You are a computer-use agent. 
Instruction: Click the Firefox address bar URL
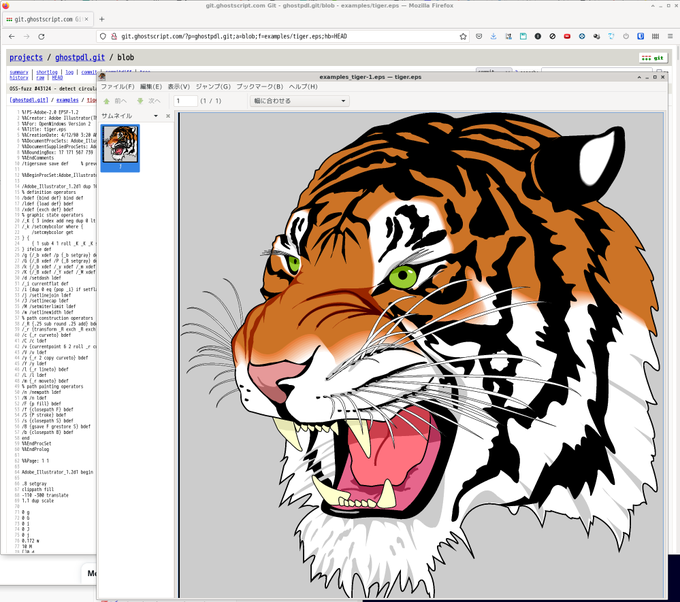pyautogui.click(x=234, y=36)
